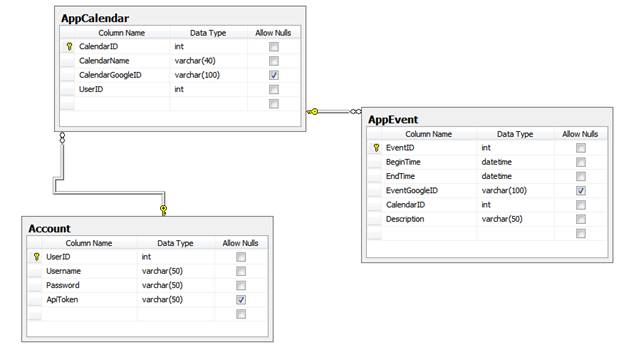
Task: Click the EndTime column name cell
Action: 429,176
